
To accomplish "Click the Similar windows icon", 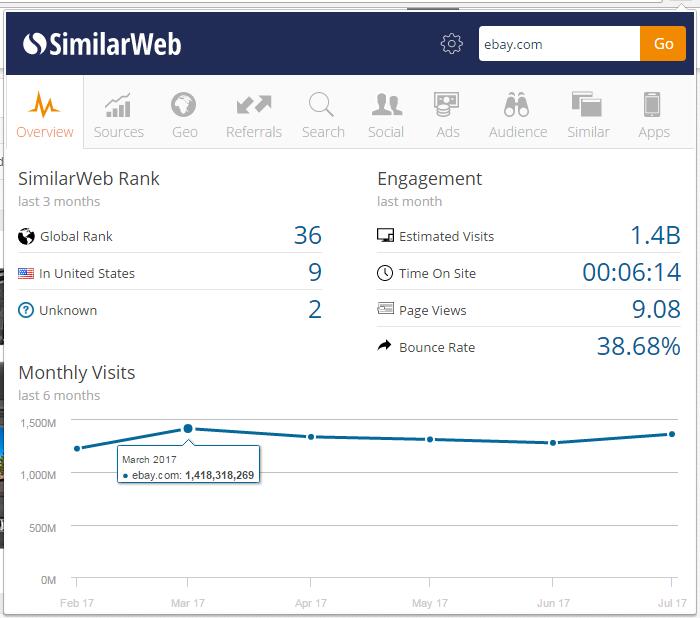I will [587, 104].
